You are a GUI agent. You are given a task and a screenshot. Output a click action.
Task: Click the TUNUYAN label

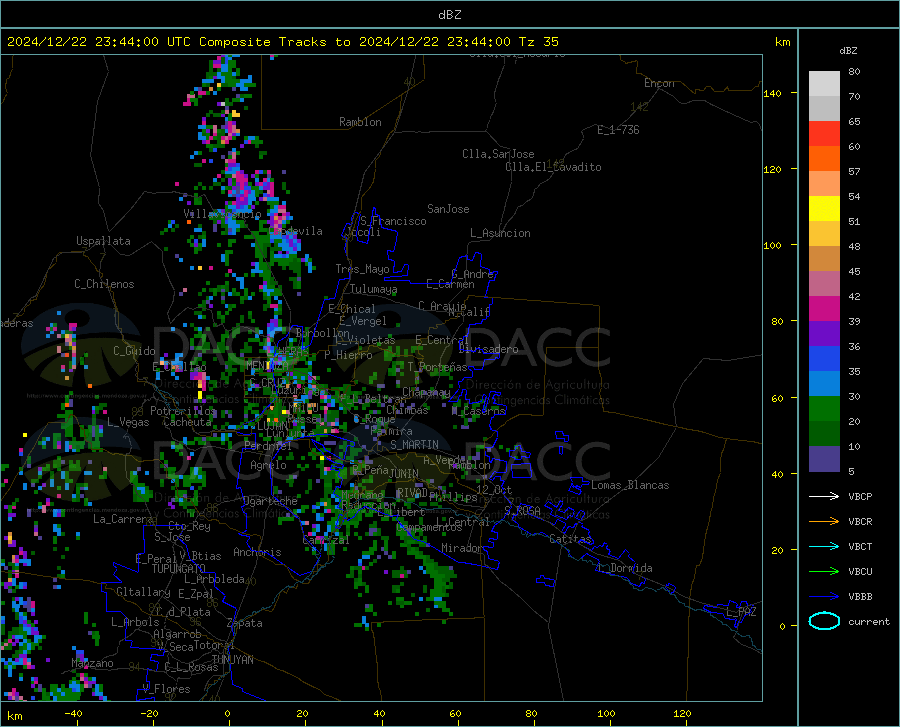coord(232,660)
